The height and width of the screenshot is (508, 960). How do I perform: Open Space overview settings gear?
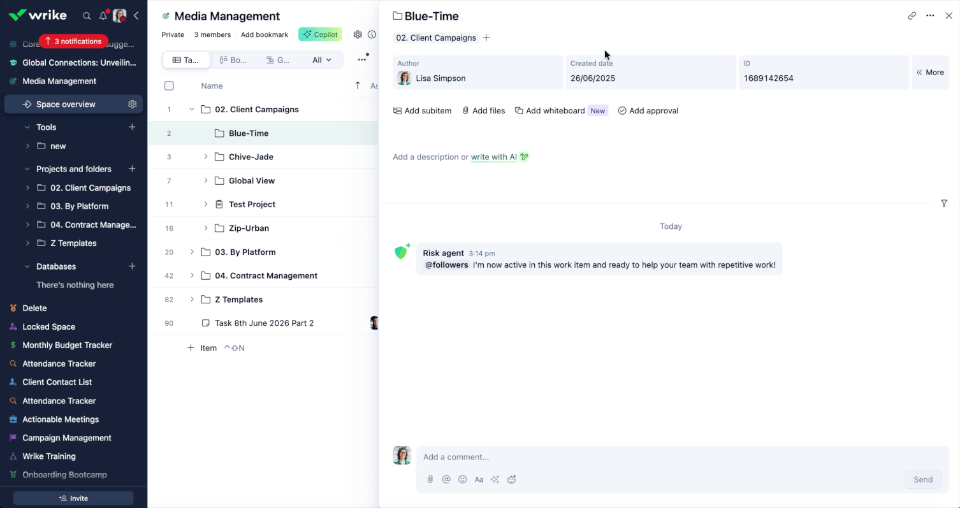132,104
